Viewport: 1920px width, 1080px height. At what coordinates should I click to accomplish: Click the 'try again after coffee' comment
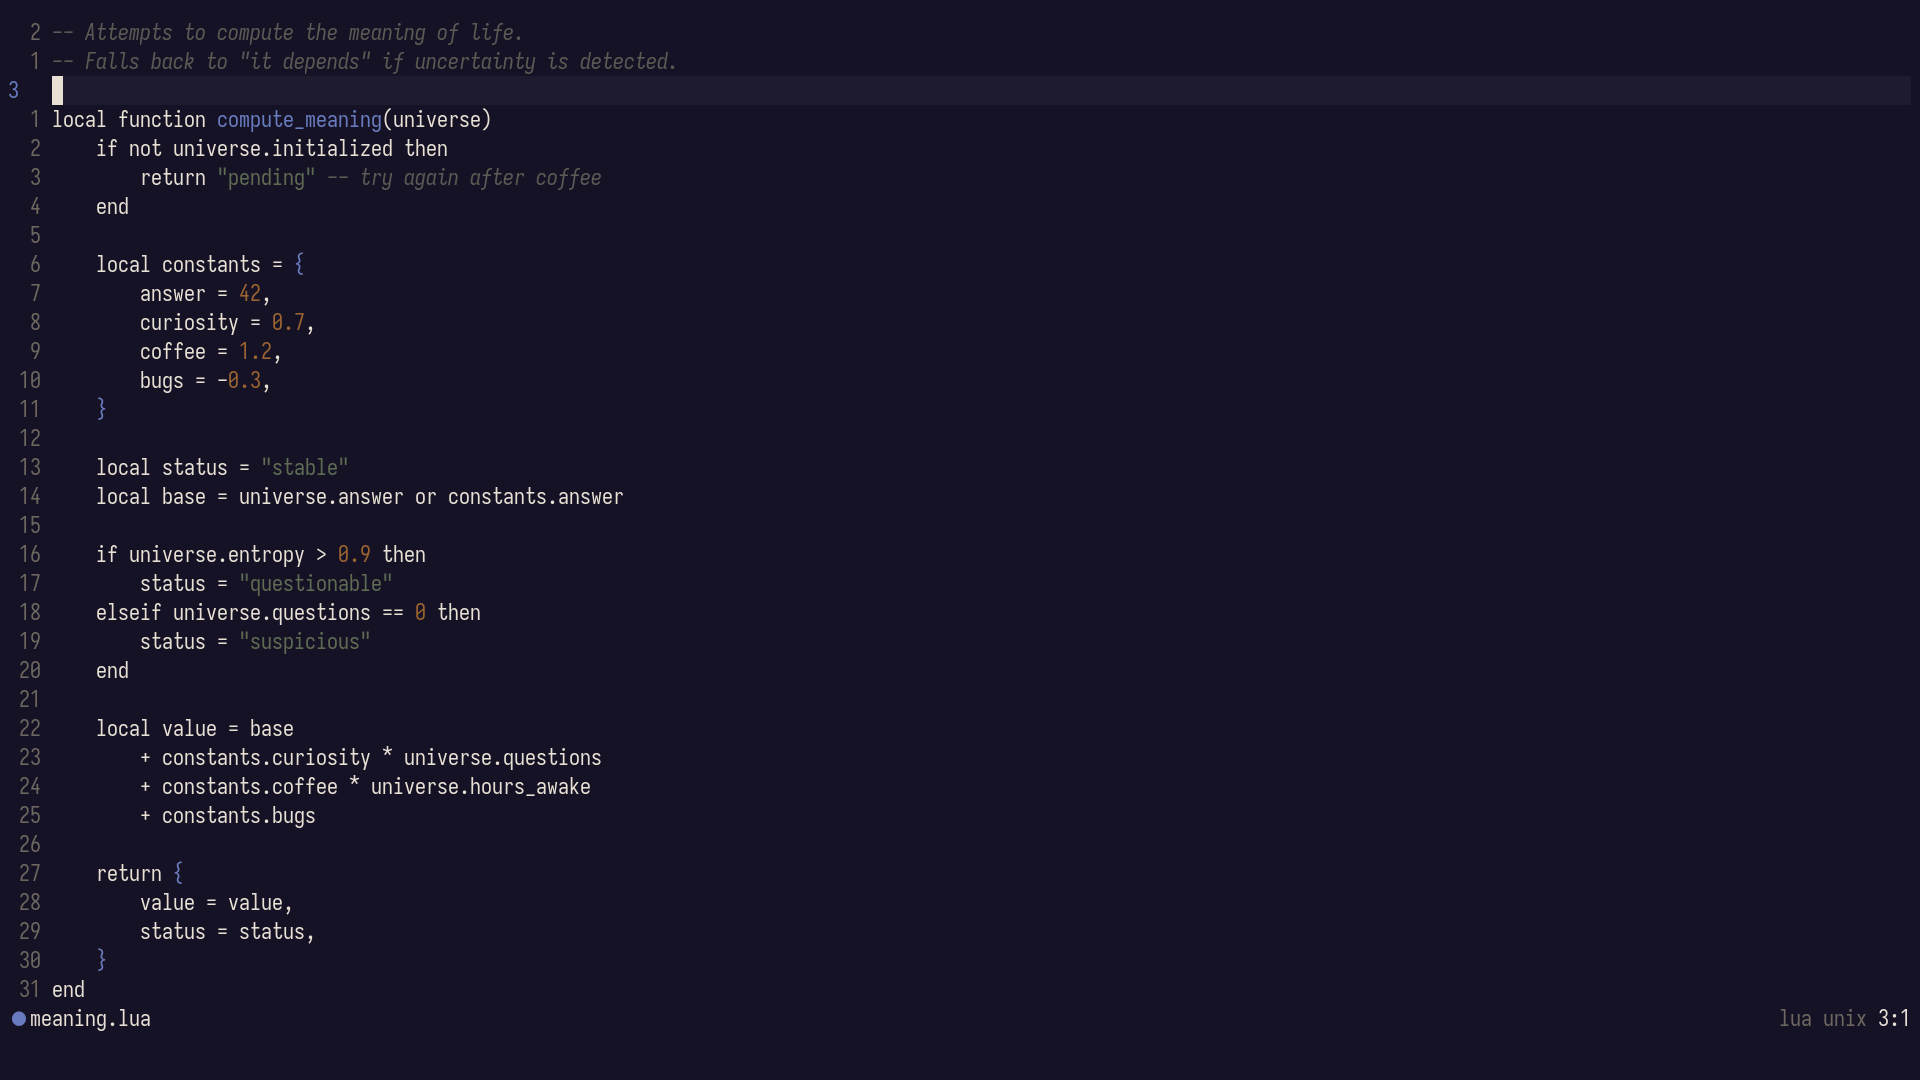click(465, 178)
